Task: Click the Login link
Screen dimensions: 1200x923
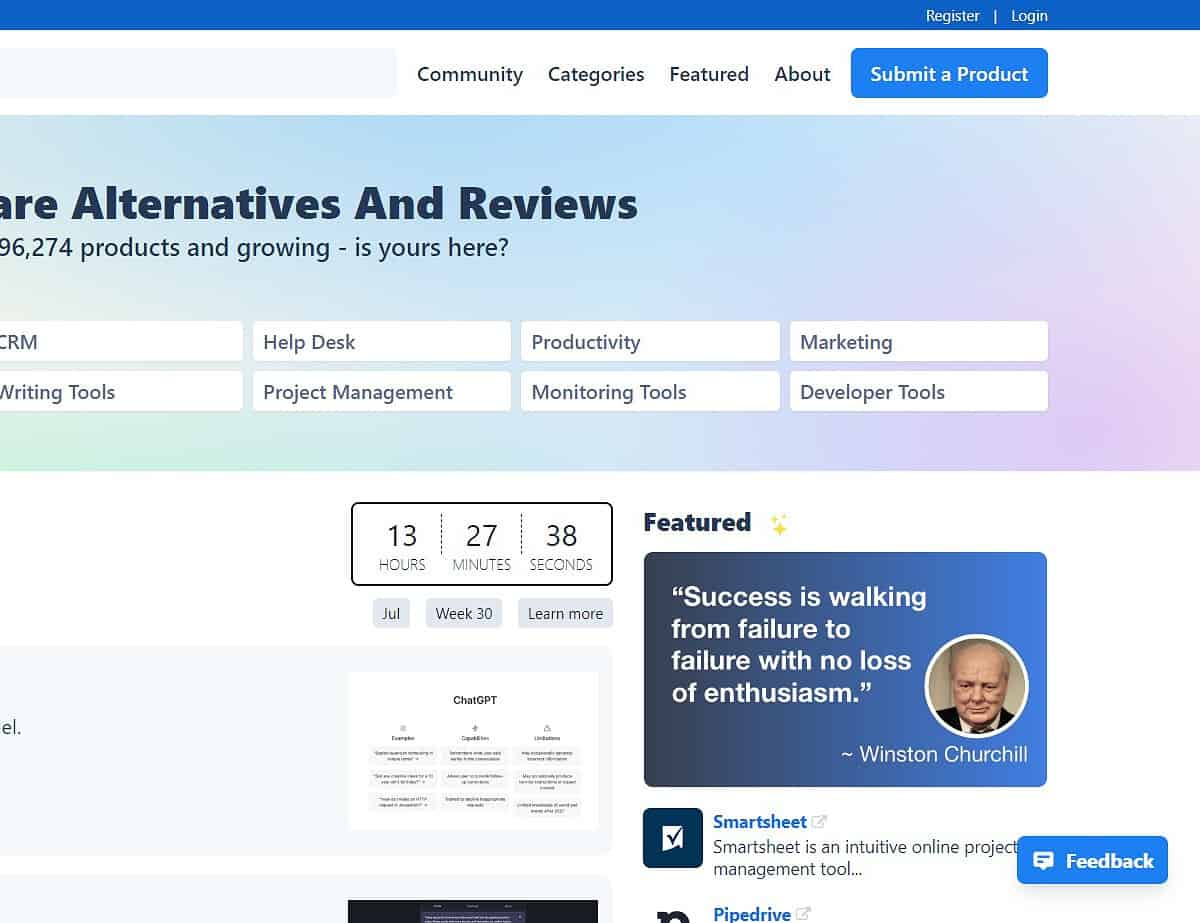Action: pos(1029,16)
